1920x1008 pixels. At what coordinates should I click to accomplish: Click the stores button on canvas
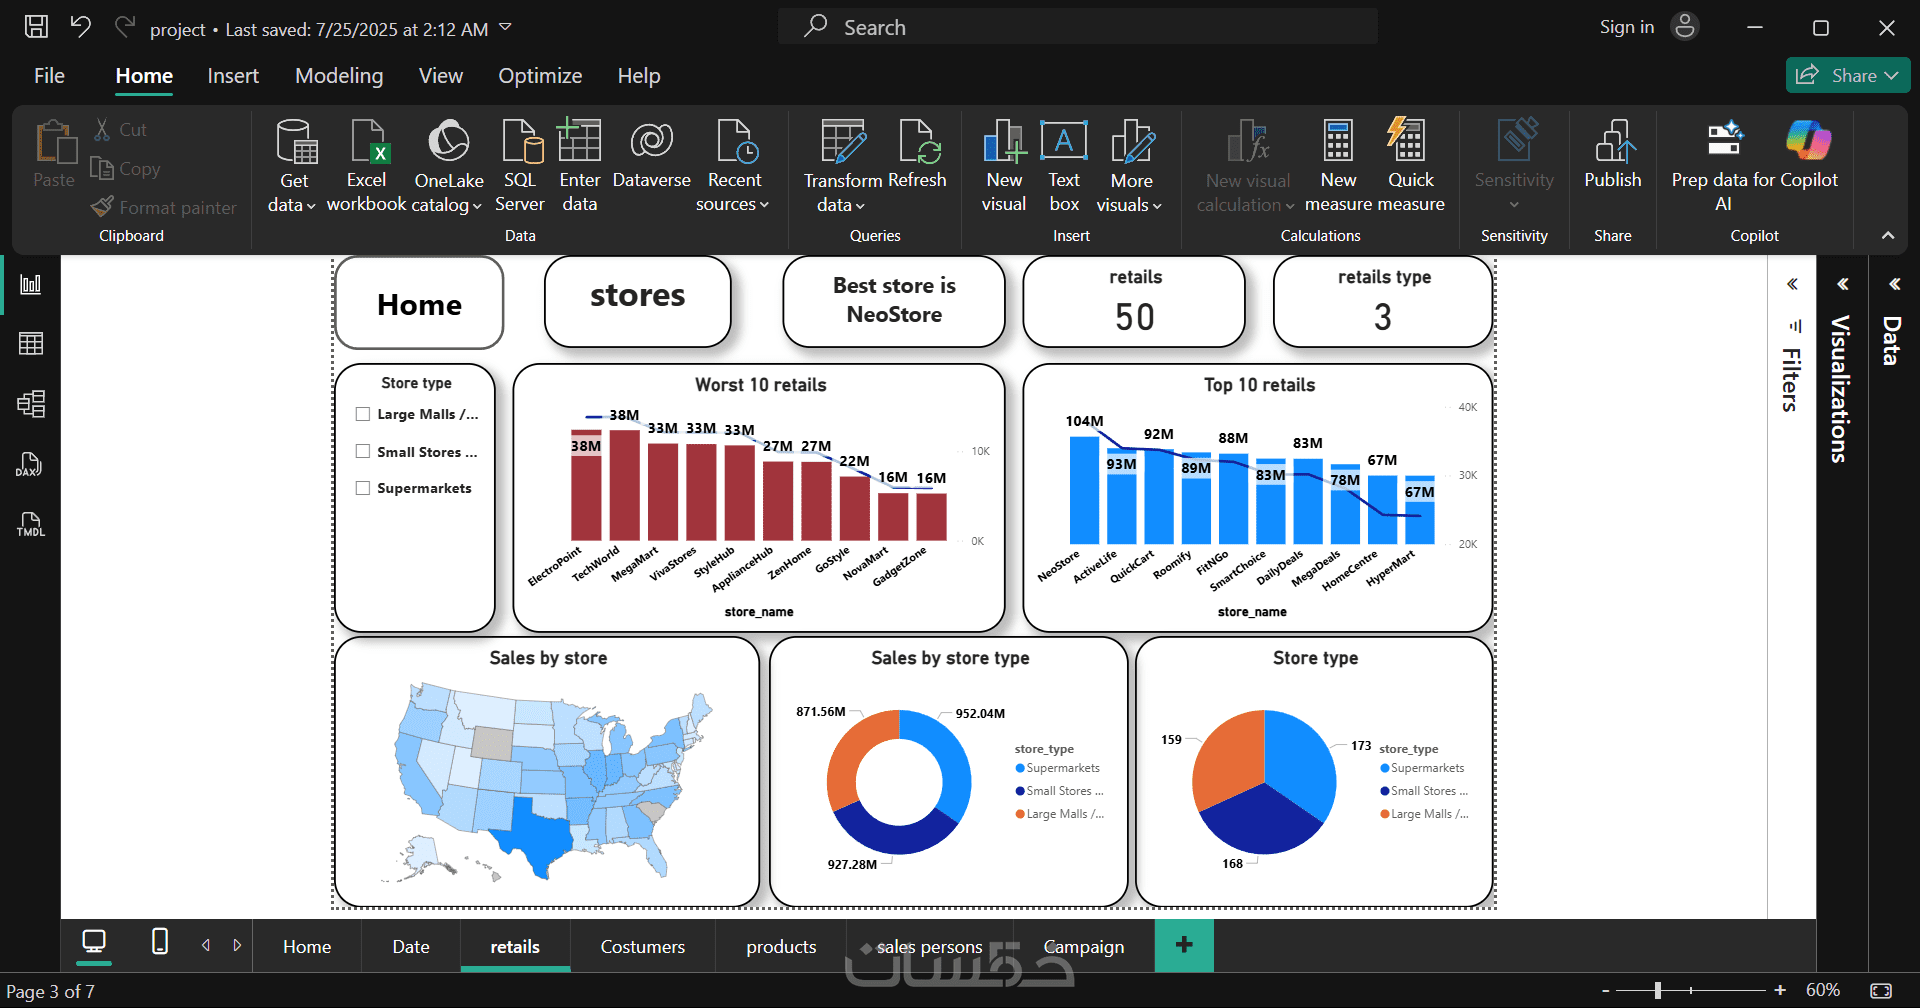[637, 301]
